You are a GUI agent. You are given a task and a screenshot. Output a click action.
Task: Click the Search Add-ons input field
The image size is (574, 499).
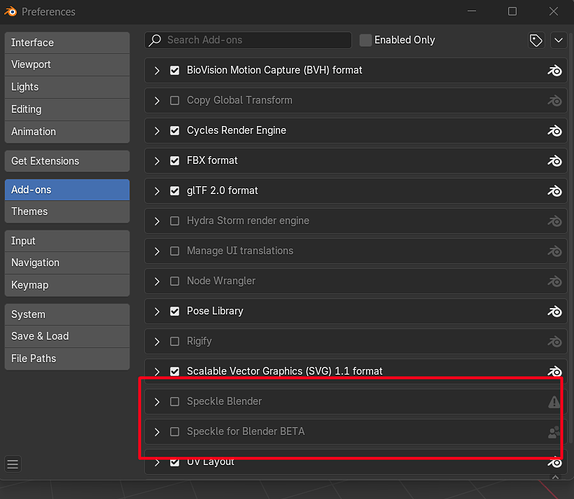click(x=248, y=40)
